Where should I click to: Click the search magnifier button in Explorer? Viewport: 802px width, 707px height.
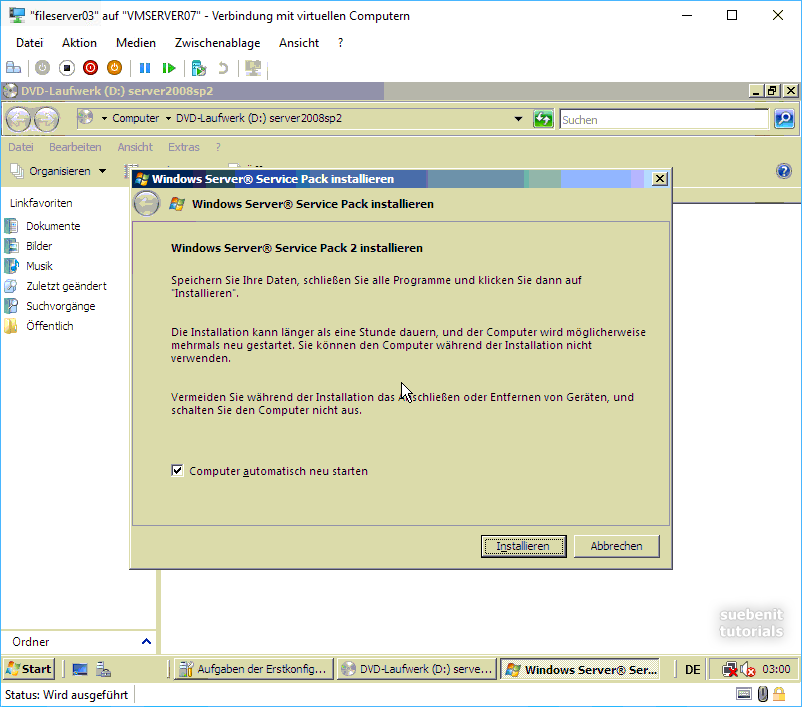784,119
